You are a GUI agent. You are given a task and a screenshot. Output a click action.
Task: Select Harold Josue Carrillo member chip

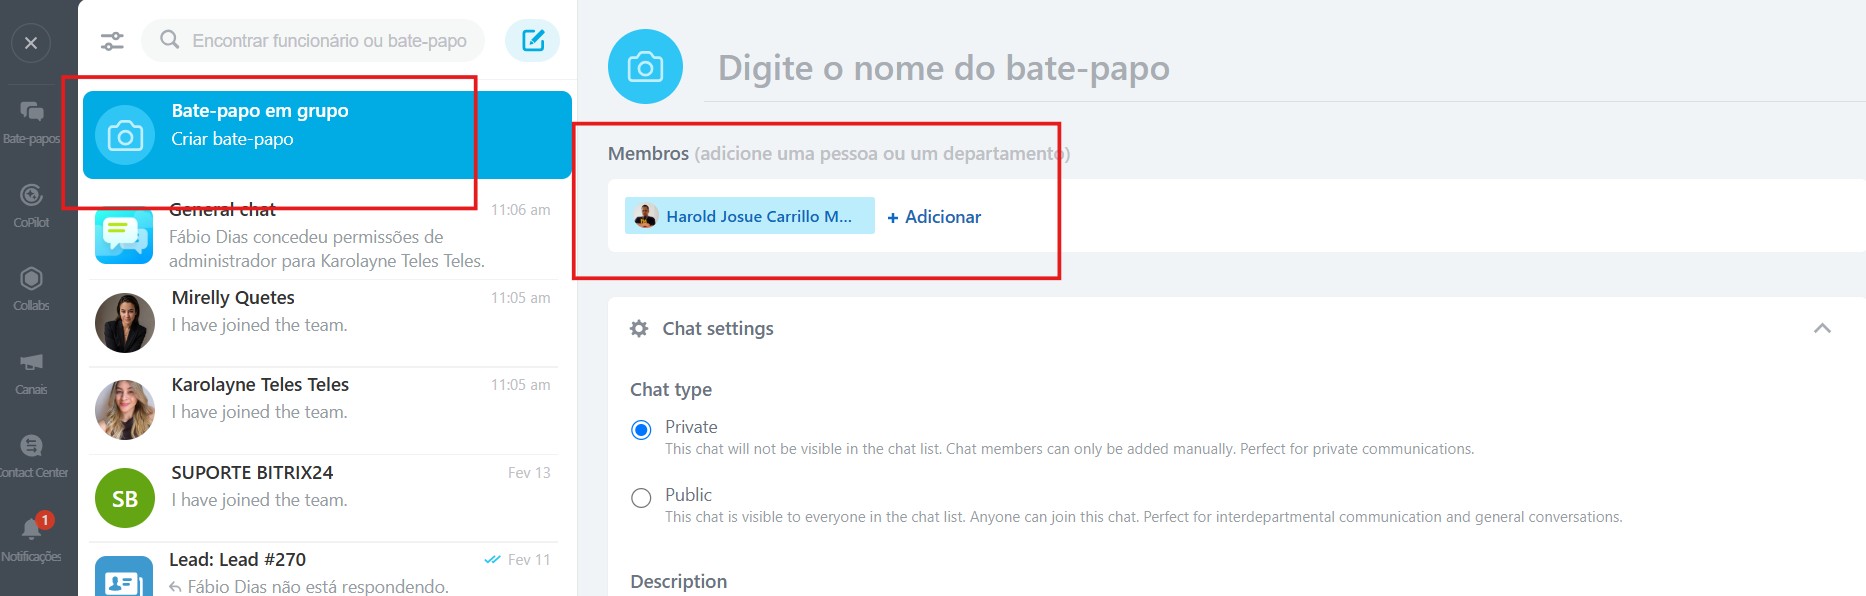pyautogui.click(x=749, y=216)
